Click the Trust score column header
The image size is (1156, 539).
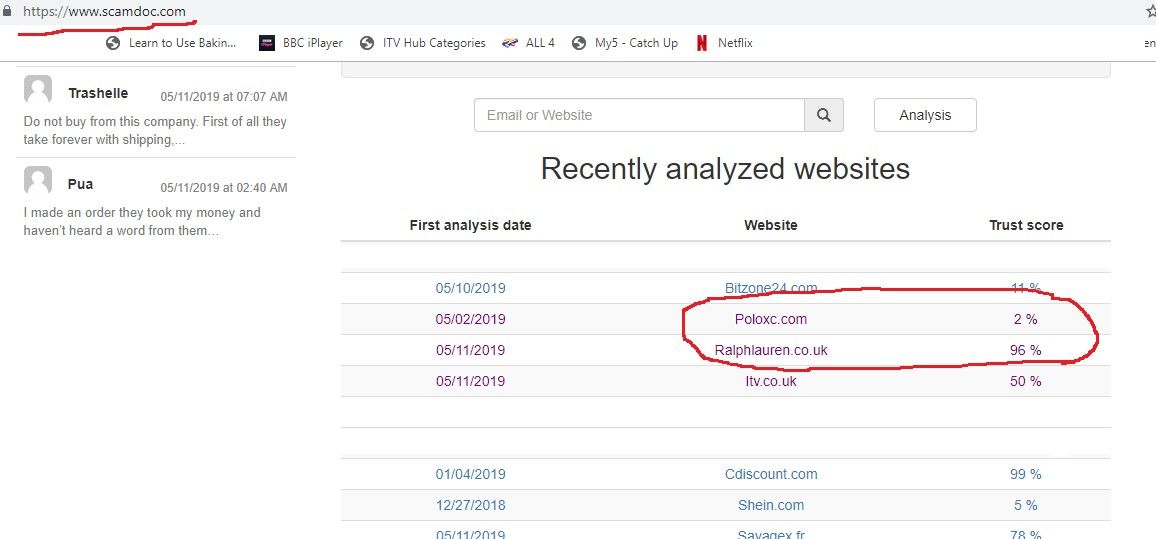pos(1026,225)
